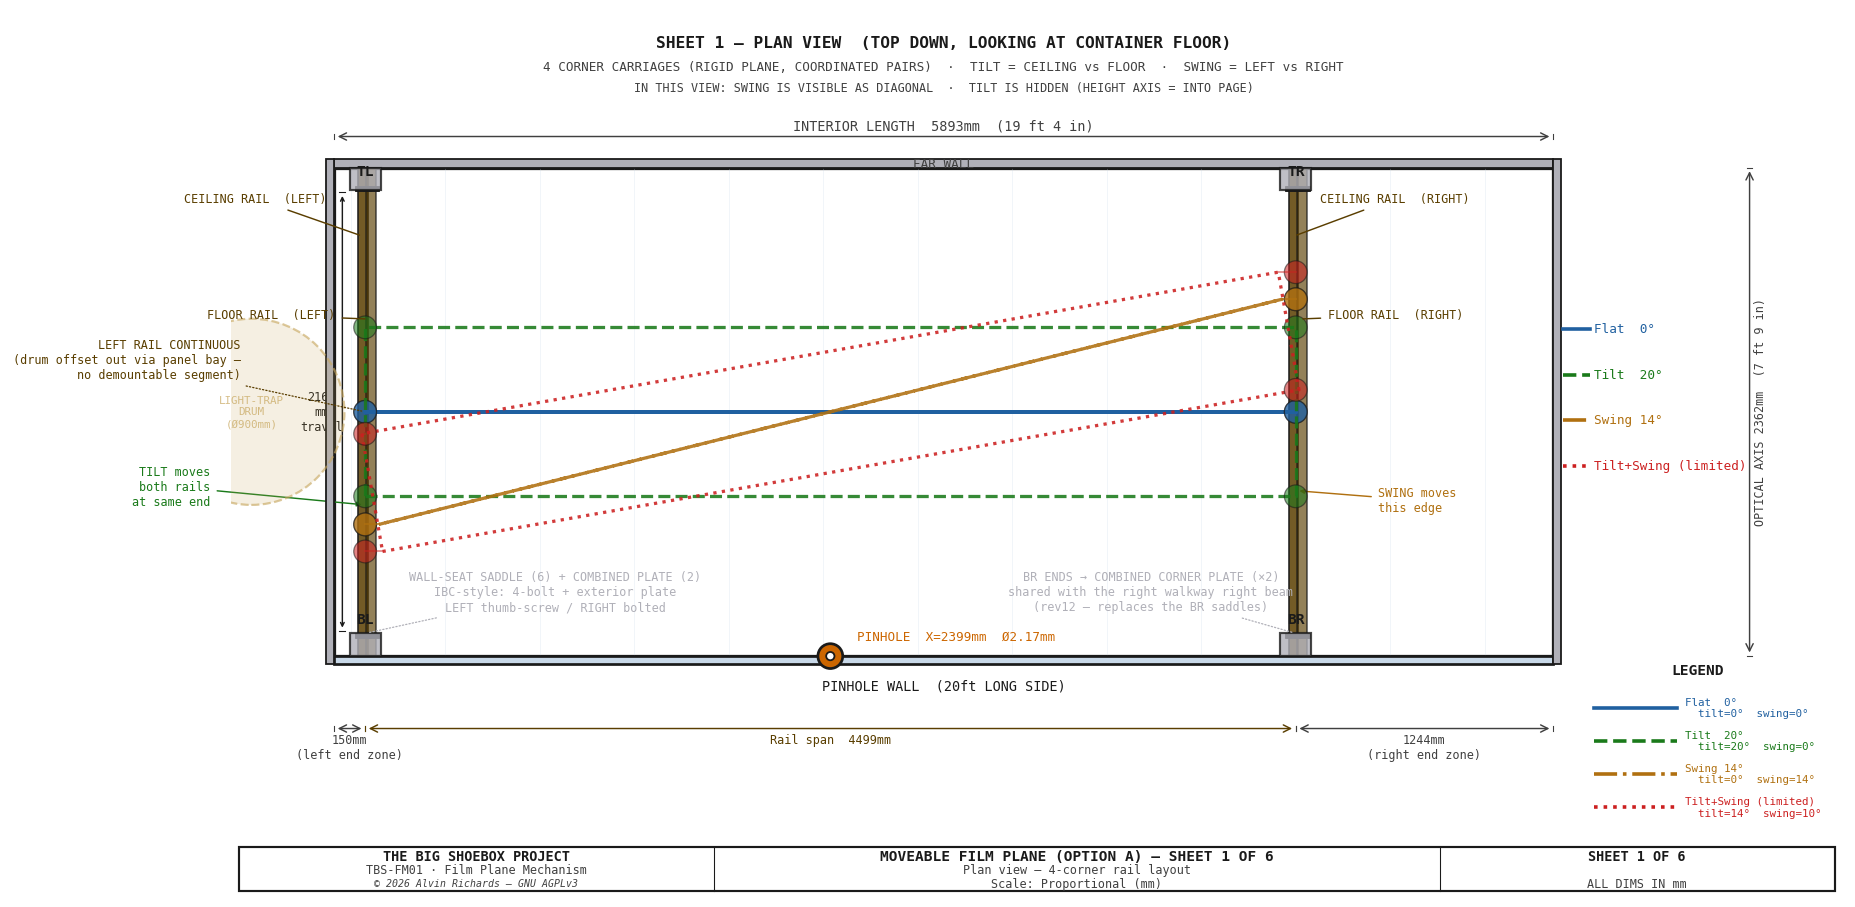Image resolution: width=1855 pixels, height=907 pixels.
Task: Click the 'SWING moves this edge' note
Action: (1417, 501)
